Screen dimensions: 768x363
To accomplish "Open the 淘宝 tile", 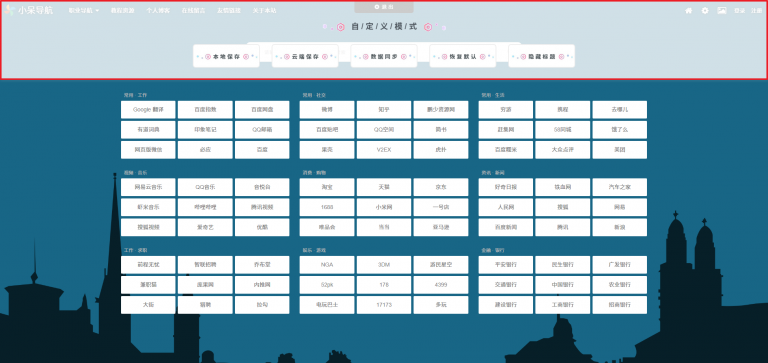I will pos(327,187).
